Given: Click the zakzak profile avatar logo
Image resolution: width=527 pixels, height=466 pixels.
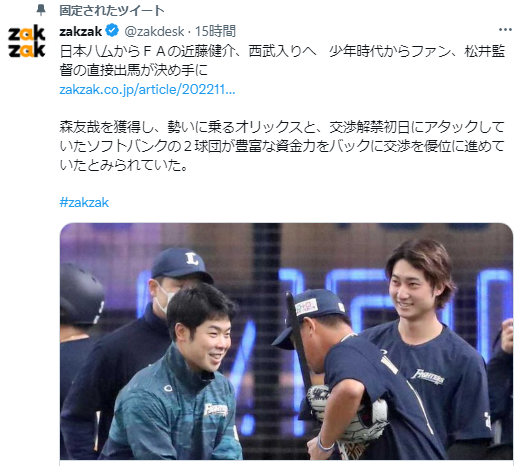Looking at the screenshot, I should [x=27, y=41].
